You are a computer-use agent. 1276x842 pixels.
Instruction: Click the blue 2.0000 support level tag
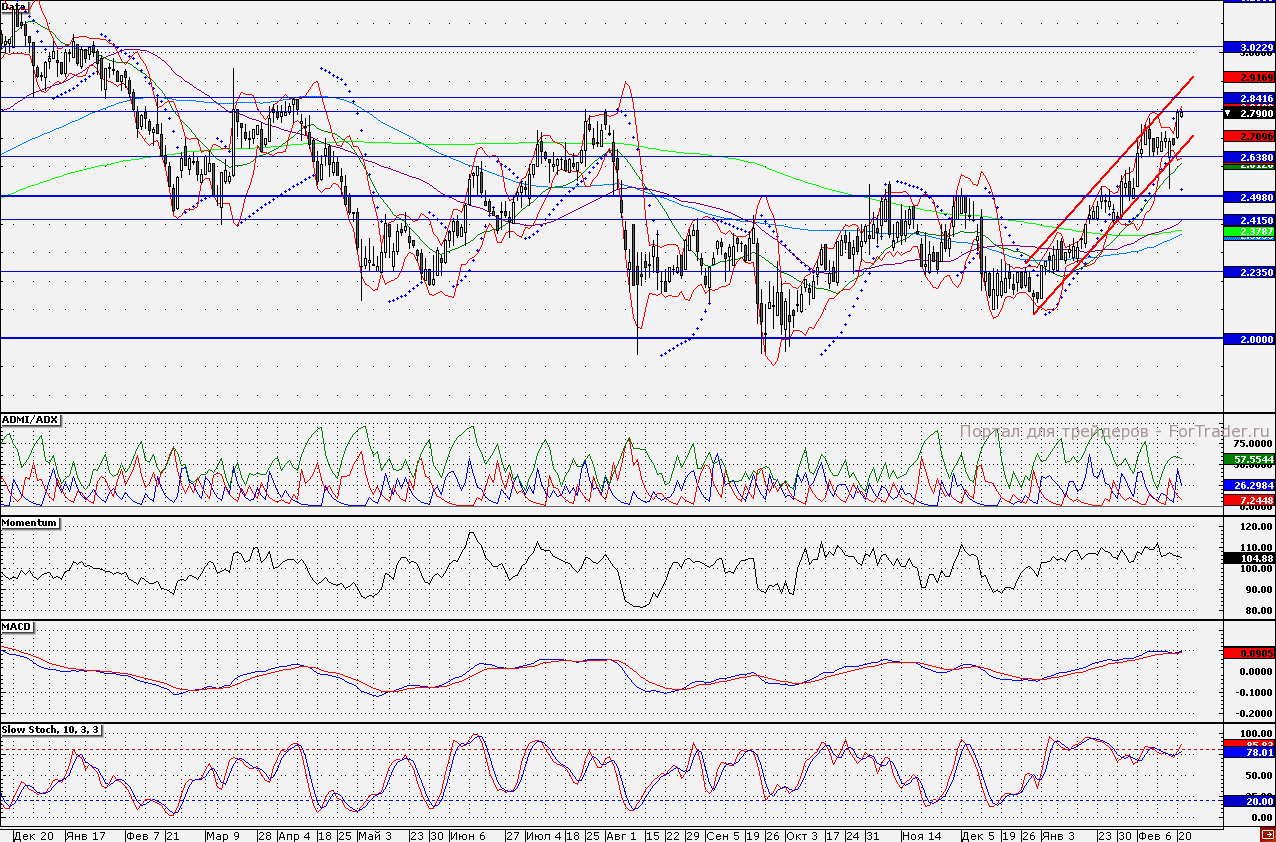point(1250,339)
